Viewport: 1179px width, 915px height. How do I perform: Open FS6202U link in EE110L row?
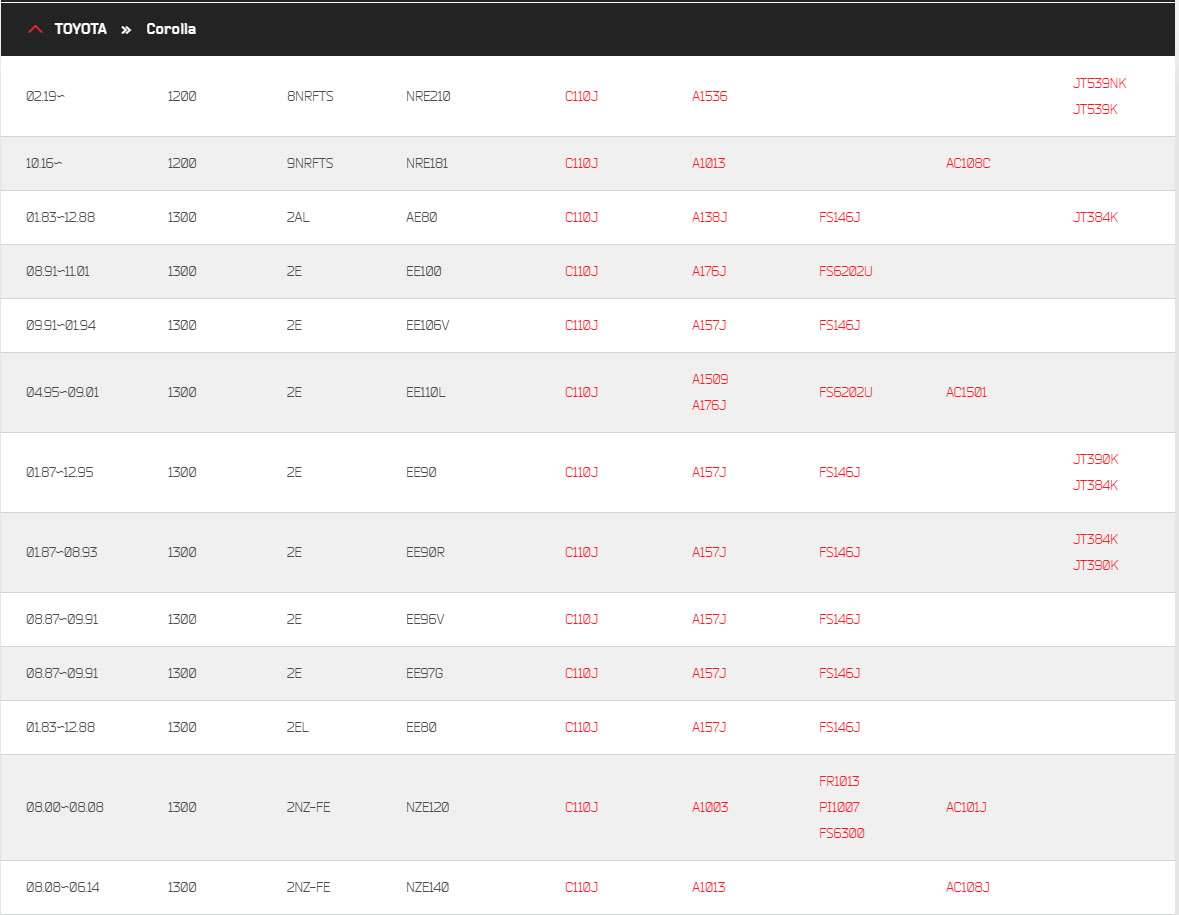click(845, 392)
